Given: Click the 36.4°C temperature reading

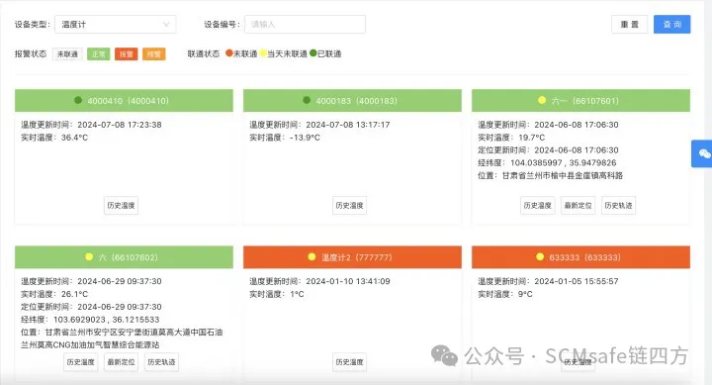Looking at the screenshot, I should 74,138.
